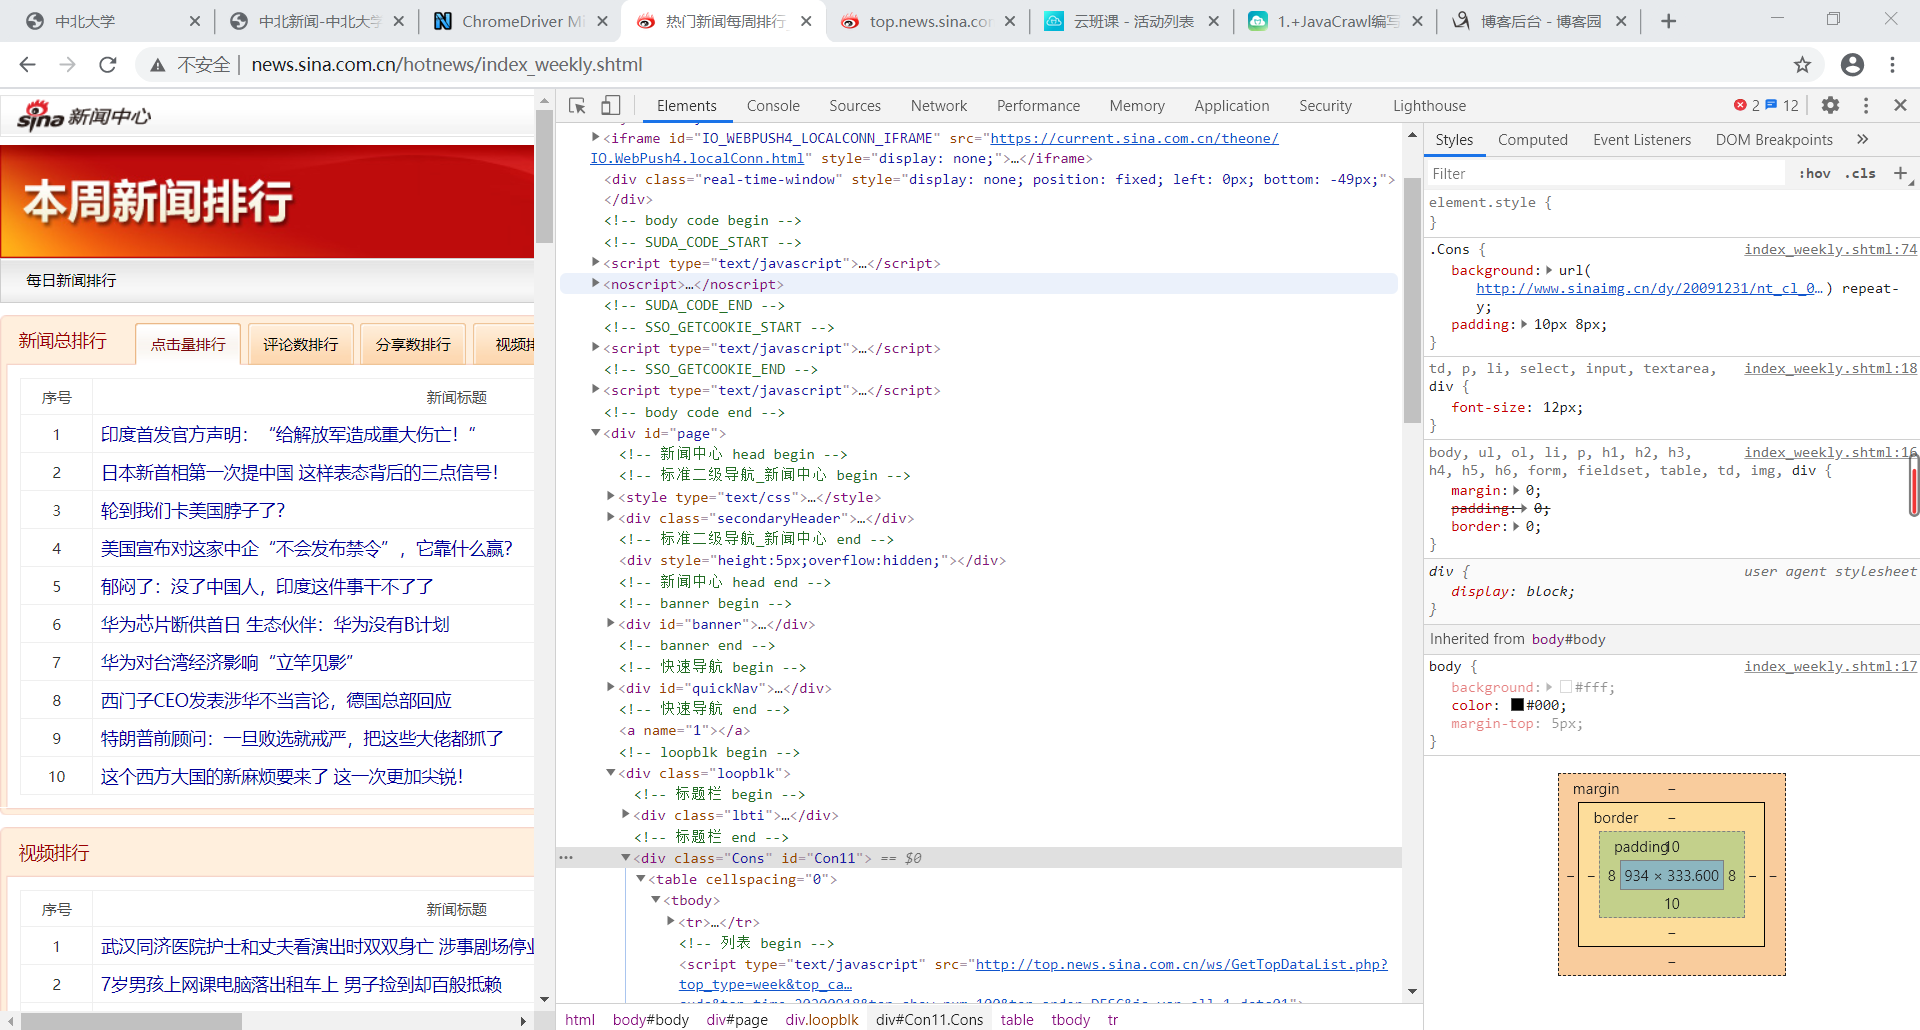The width and height of the screenshot is (1920, 1030).
Task: Activate the DevTools inspect element picker
Action: pos(577,106)
